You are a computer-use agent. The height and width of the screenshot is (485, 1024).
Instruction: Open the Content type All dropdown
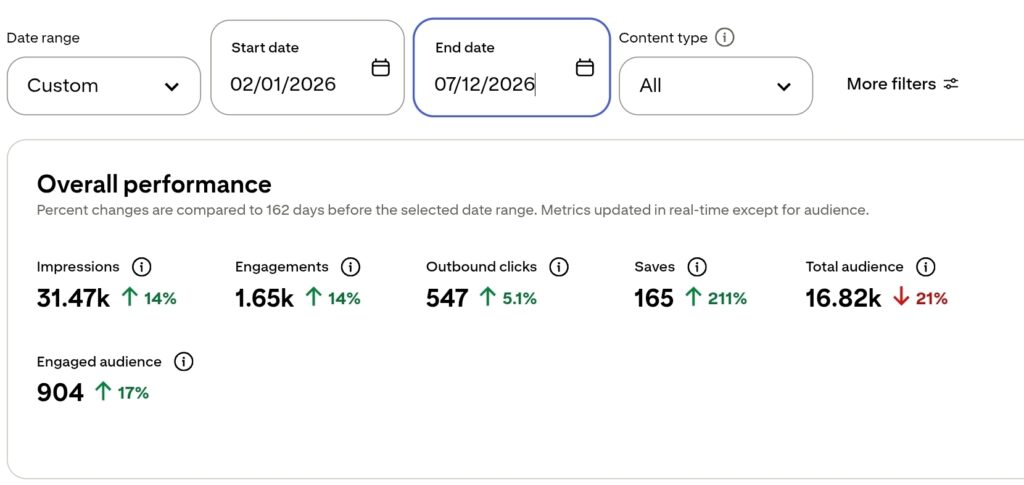[716, 86]
